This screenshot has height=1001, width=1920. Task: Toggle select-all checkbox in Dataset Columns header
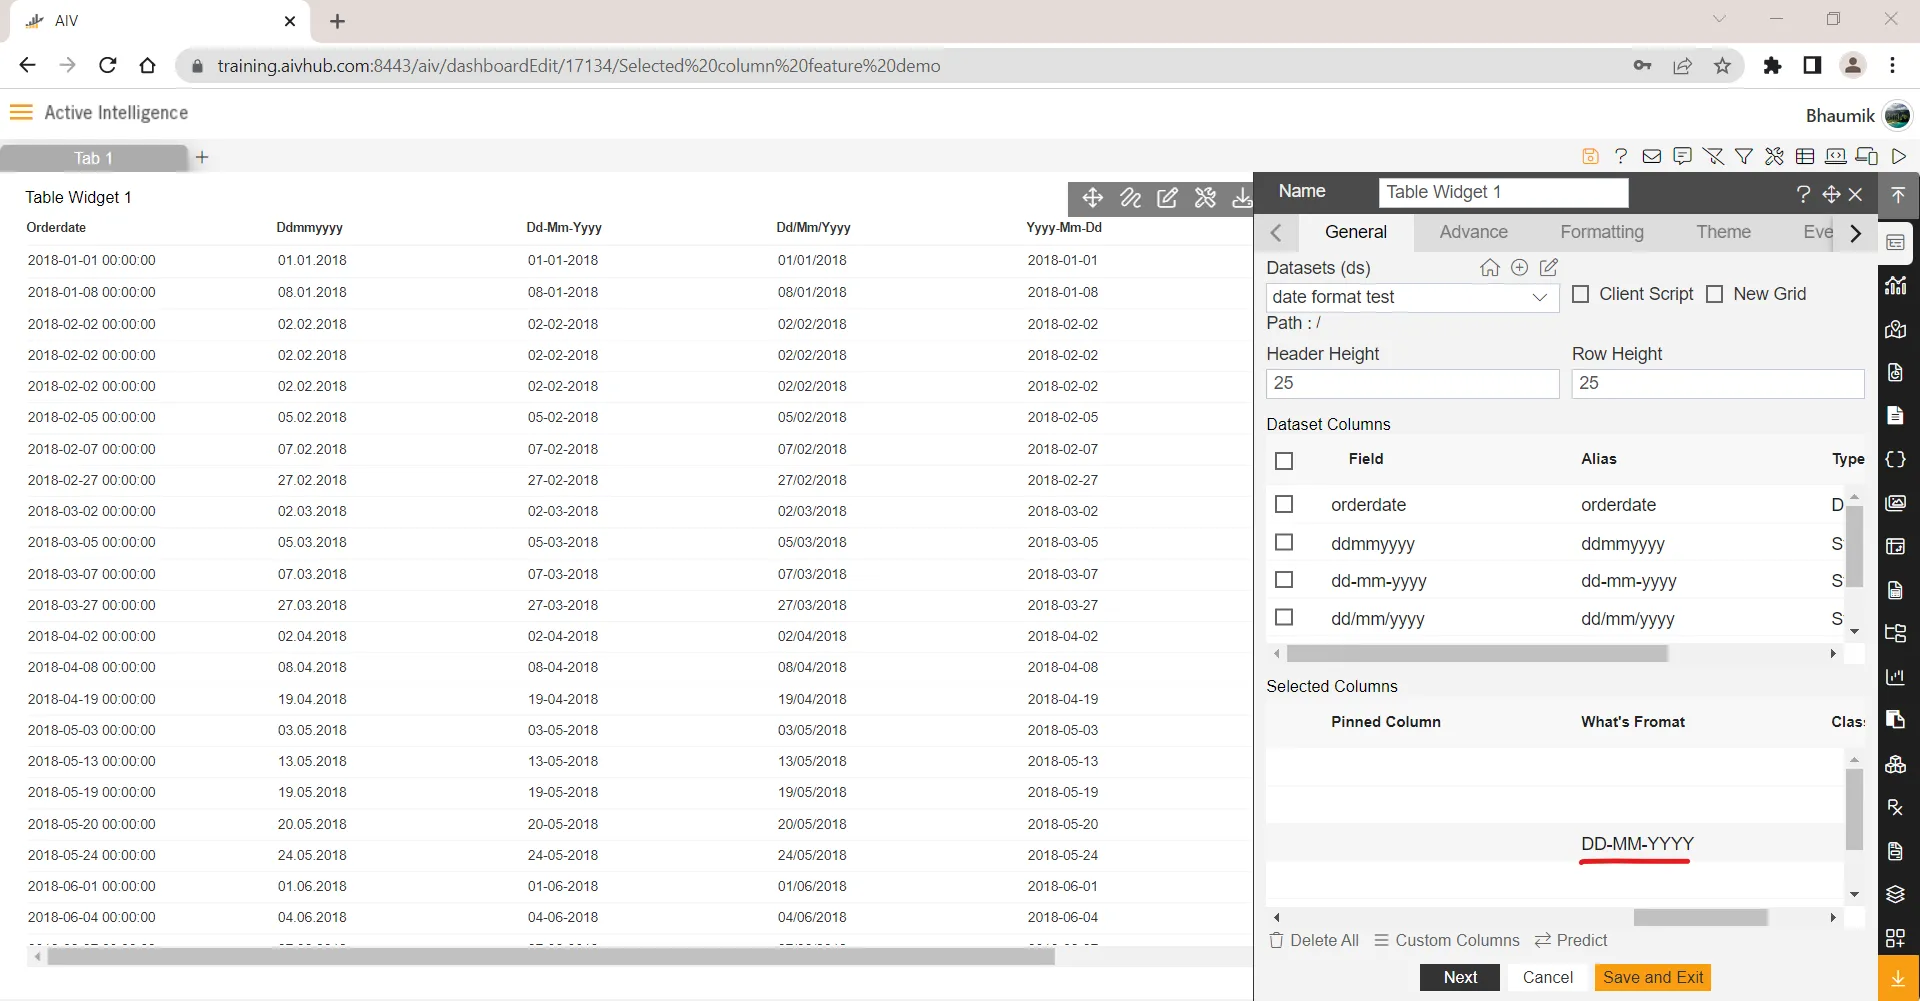(1285, 461)
